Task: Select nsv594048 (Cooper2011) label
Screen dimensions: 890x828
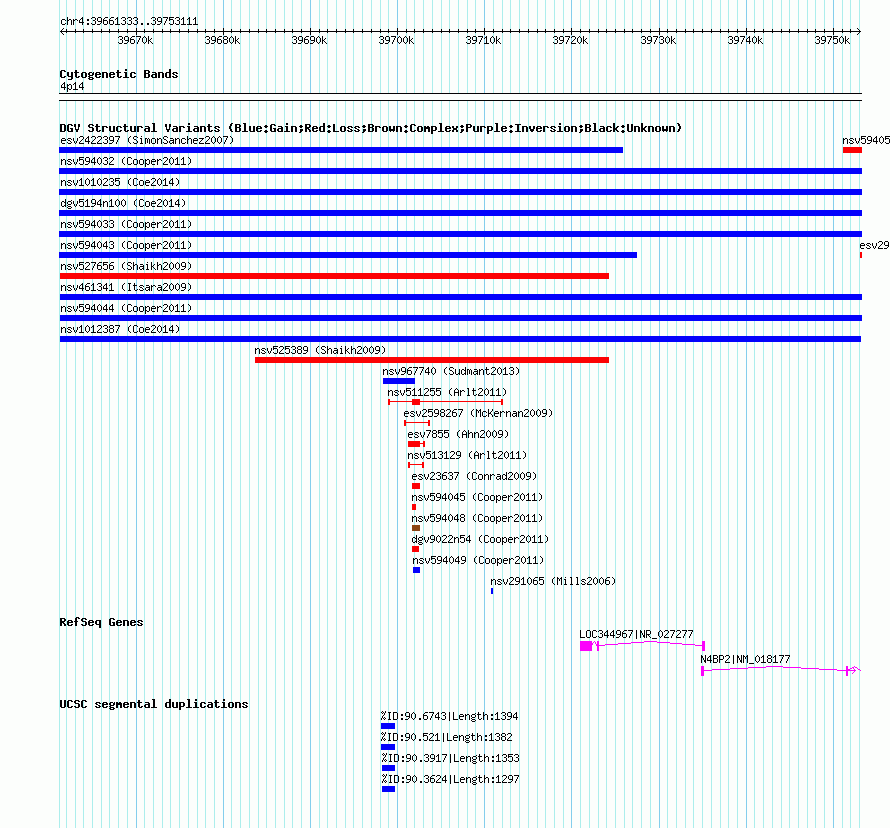Action: pyautogui.click(x=477, y=518)
